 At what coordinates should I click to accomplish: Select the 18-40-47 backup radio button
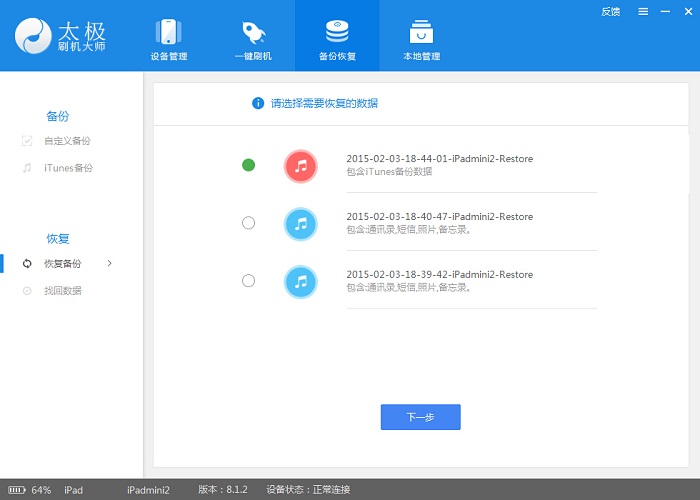[x=248, y=223]
